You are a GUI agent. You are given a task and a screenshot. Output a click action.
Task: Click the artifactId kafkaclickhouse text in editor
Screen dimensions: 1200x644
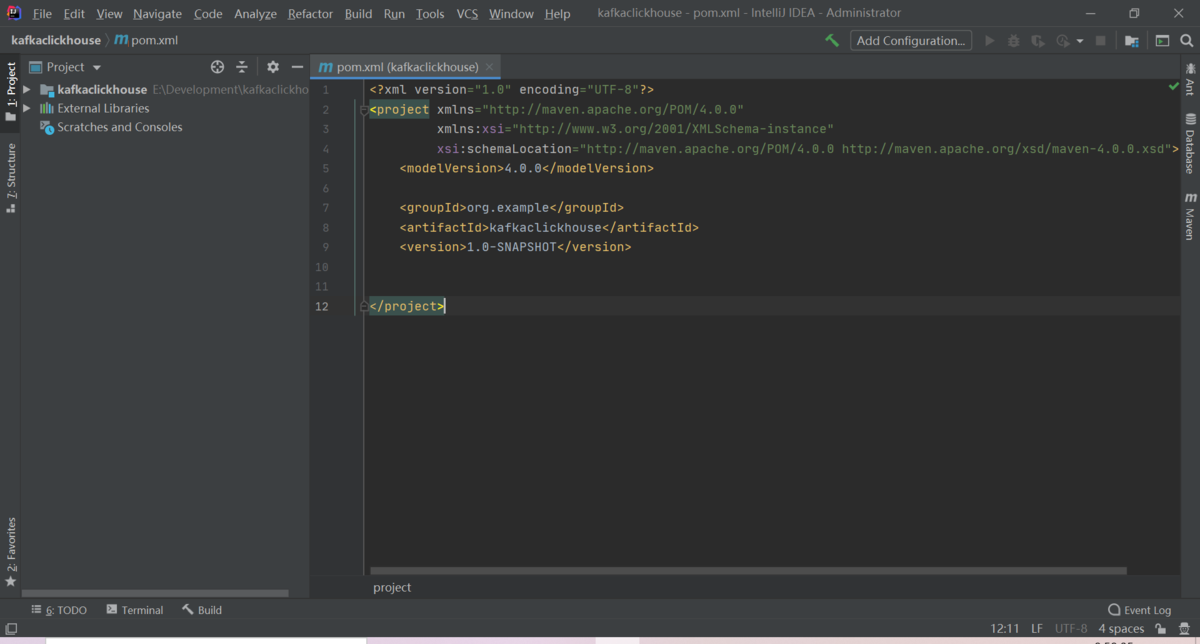coord(545,228)
